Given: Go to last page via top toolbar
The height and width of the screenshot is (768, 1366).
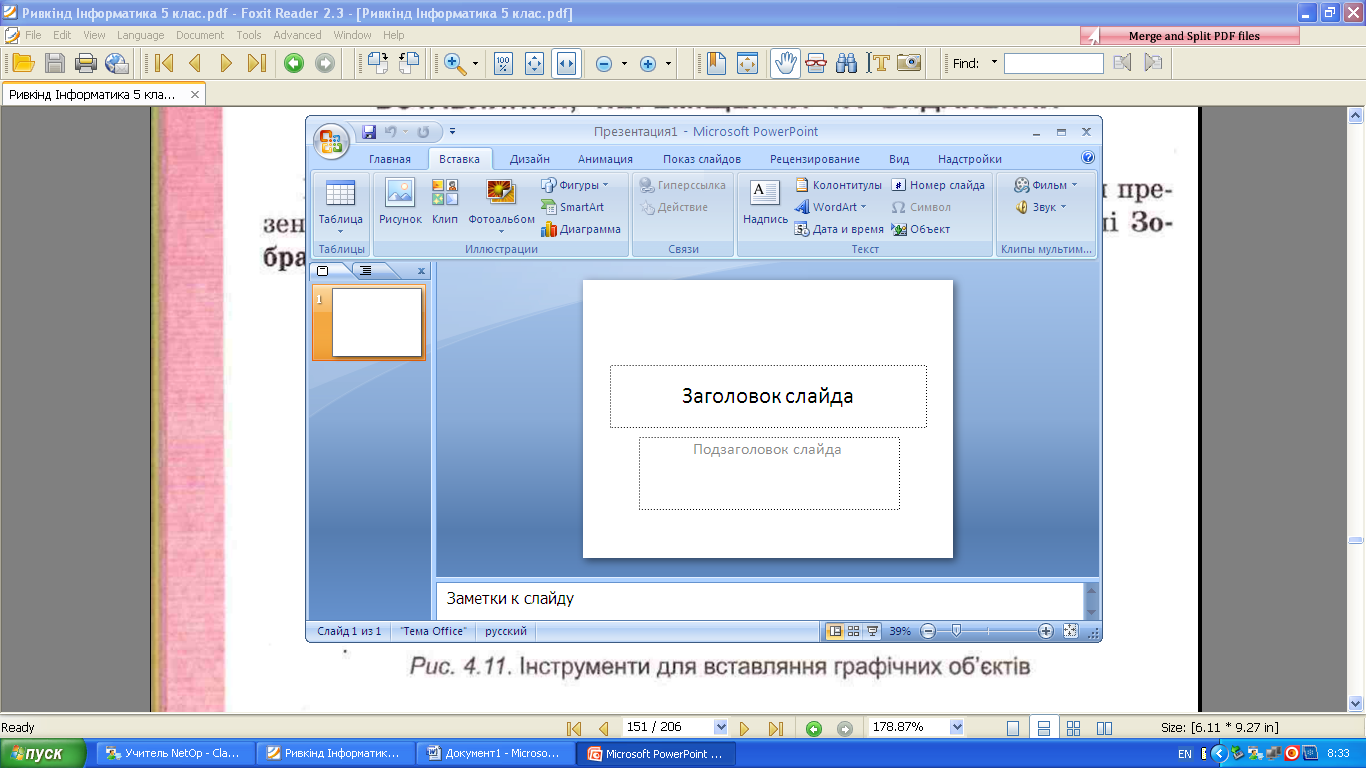Looking at the screenshot, I should [x=256, y=63].
